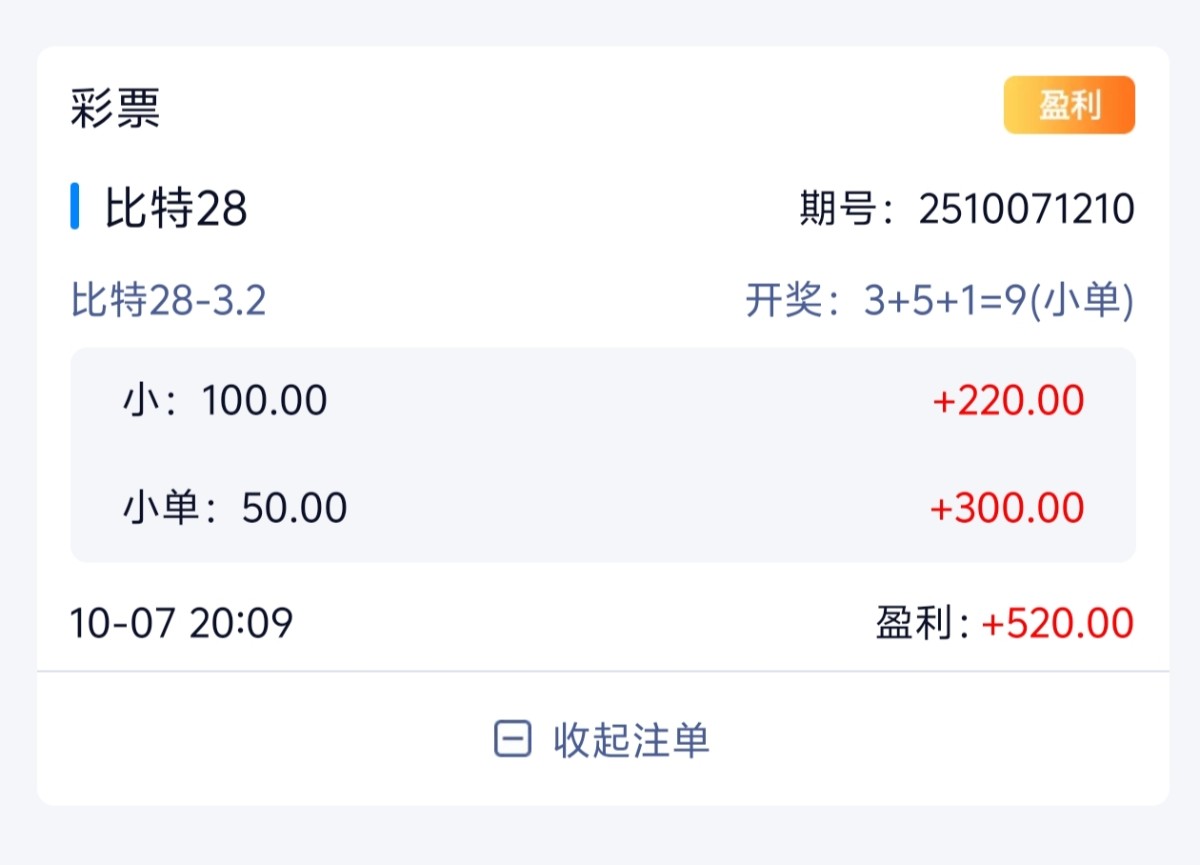The height and width of the screenshot is (865, 1200).
Task: Select the 比特28 game title
Action: pos(176,209)
